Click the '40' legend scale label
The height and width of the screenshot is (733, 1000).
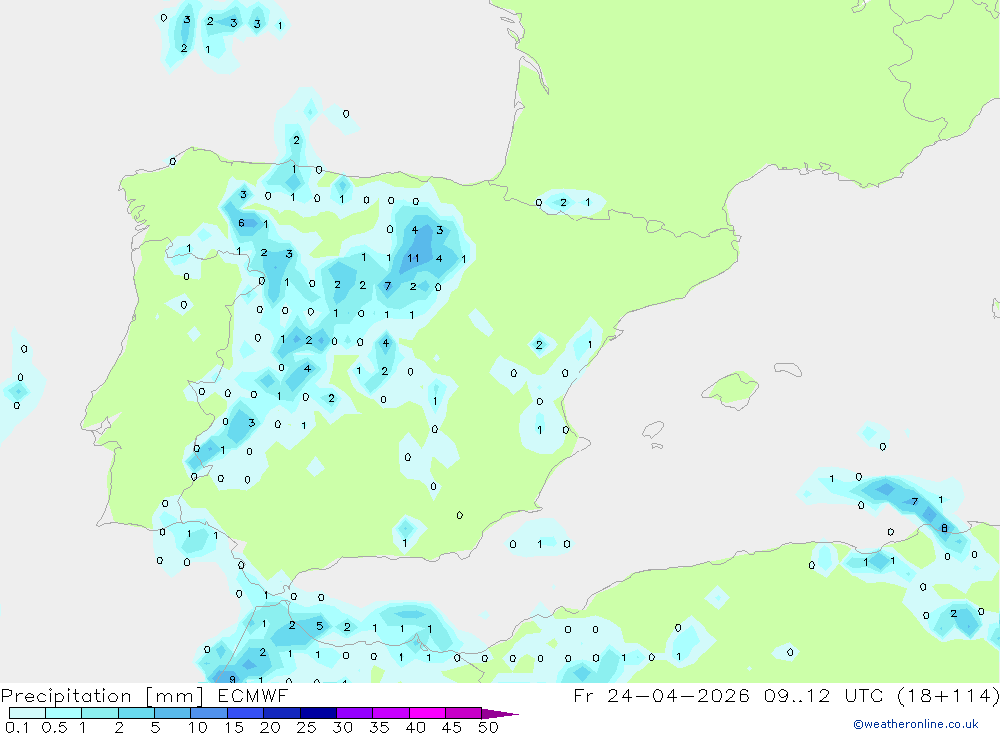click(x=416, y=727)
